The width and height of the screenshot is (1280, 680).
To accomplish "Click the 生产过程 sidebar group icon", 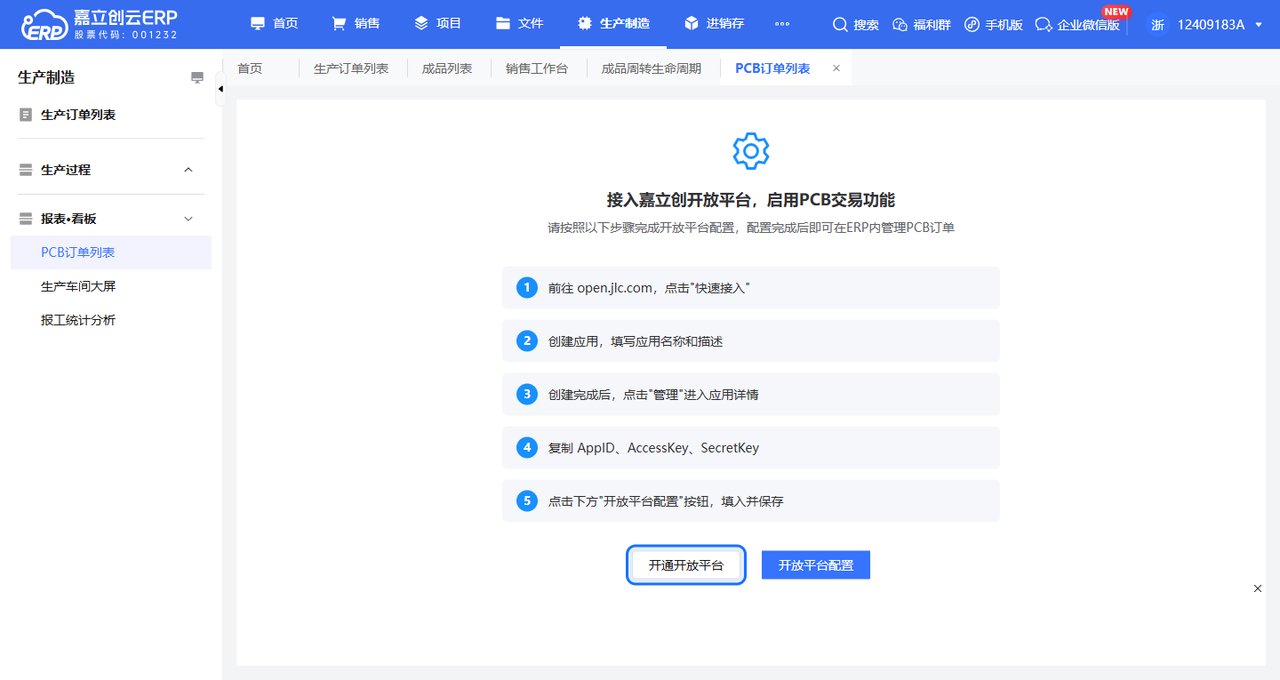I will pyautogui.click(x=26, y=170).
